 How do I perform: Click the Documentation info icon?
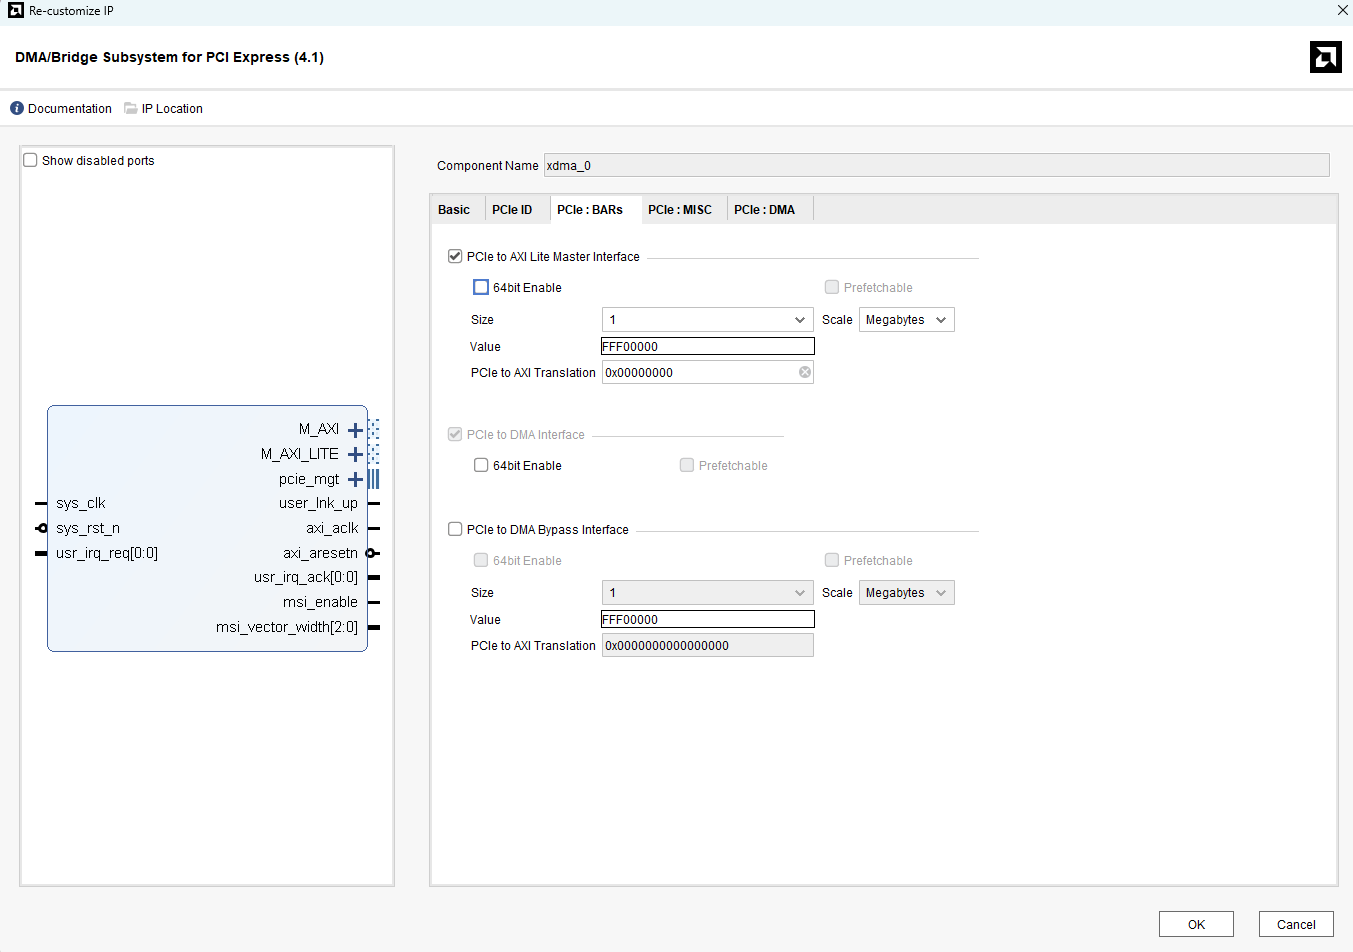(x=17, y=108)
